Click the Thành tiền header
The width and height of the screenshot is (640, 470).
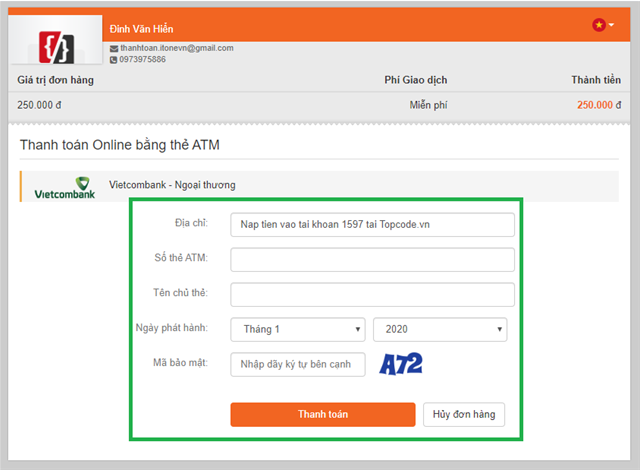(596, 80)
